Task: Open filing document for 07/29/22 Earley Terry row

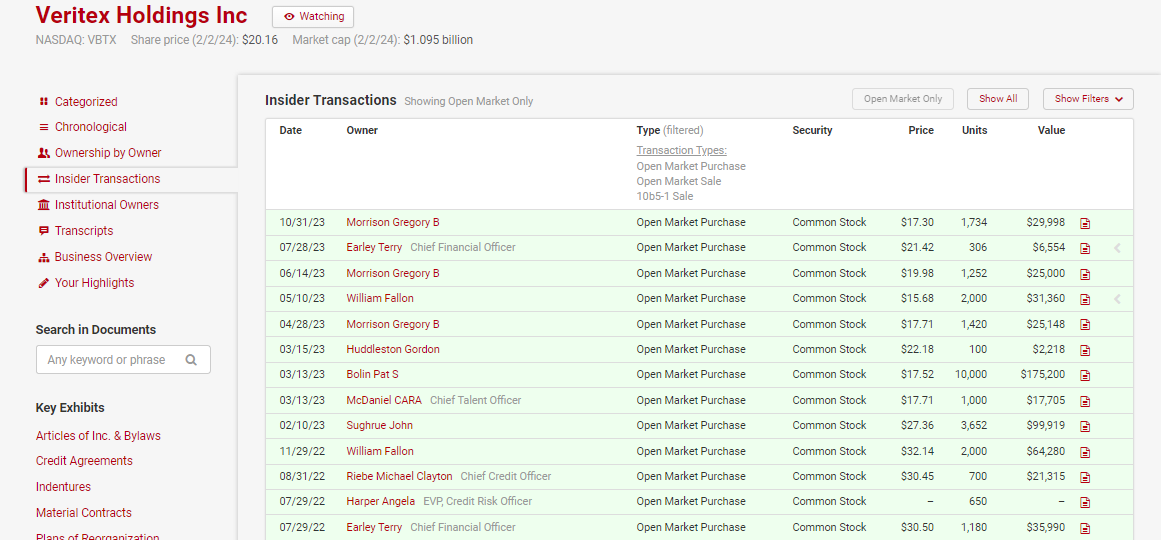Action: (1085, 528)
